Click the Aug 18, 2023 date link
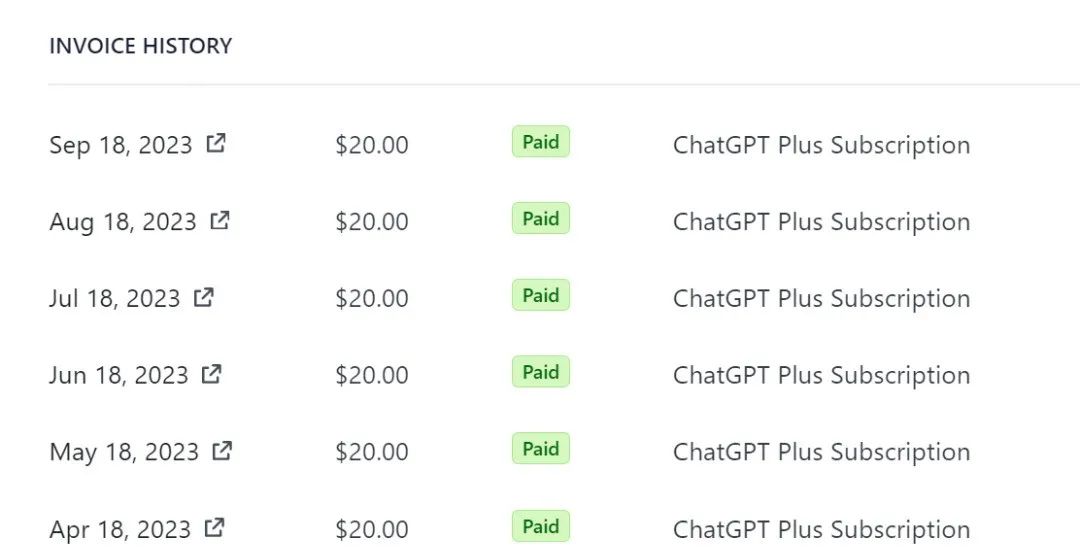 (x=123, y=222)
